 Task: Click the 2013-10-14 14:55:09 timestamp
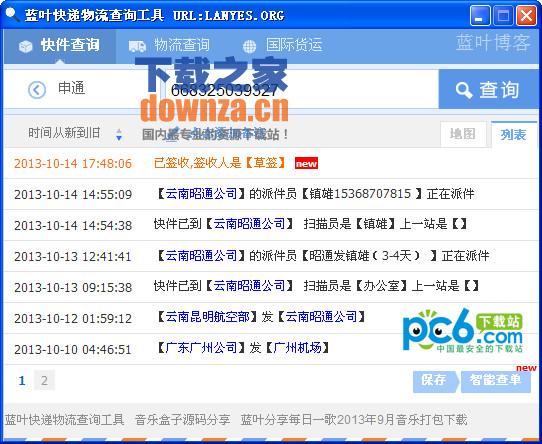coord(73,195)
